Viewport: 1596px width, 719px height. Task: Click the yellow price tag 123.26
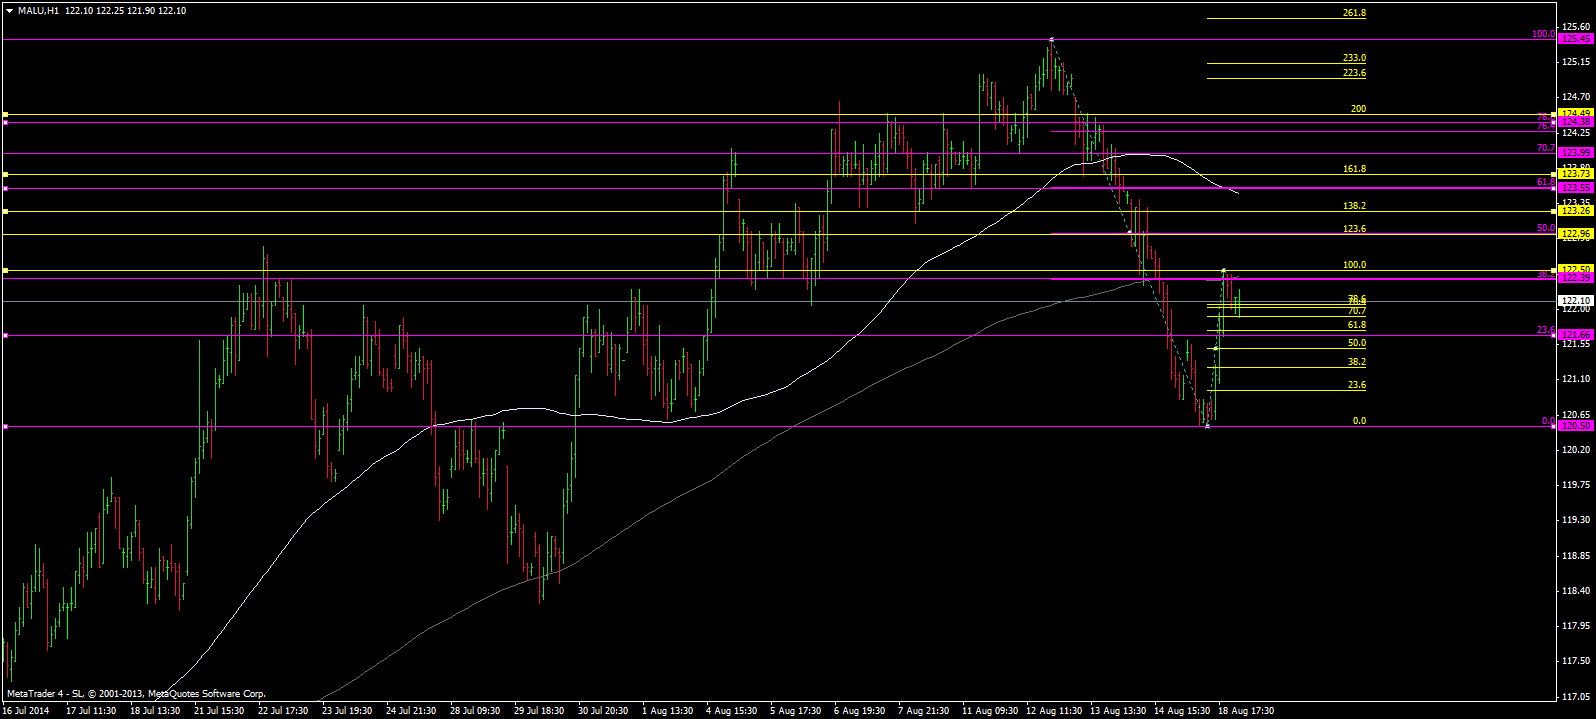click(1575, 211)
